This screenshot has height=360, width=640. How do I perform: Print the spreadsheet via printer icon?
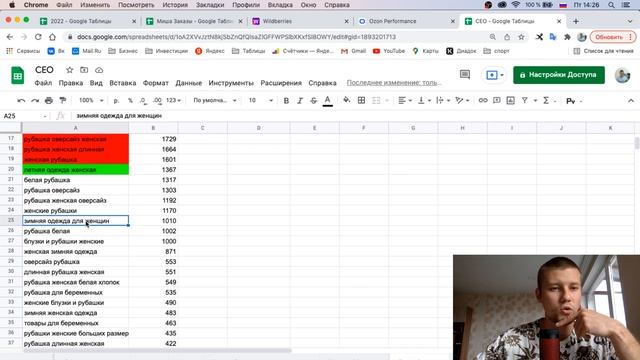point(49,100)
